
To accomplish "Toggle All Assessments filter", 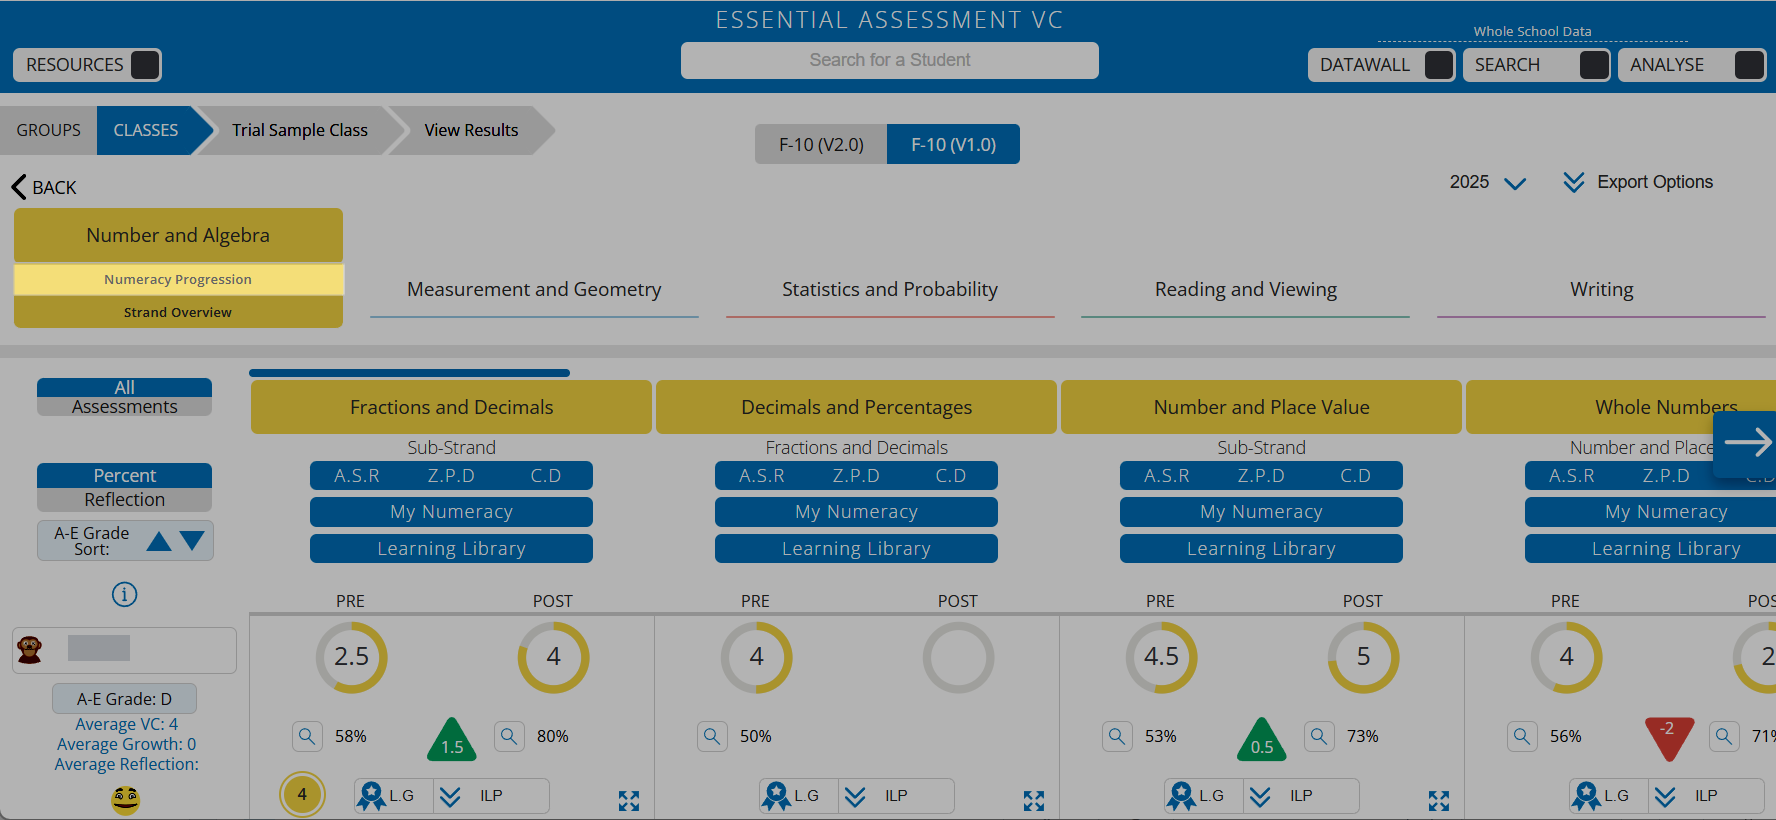I will [x=125, y=397].
